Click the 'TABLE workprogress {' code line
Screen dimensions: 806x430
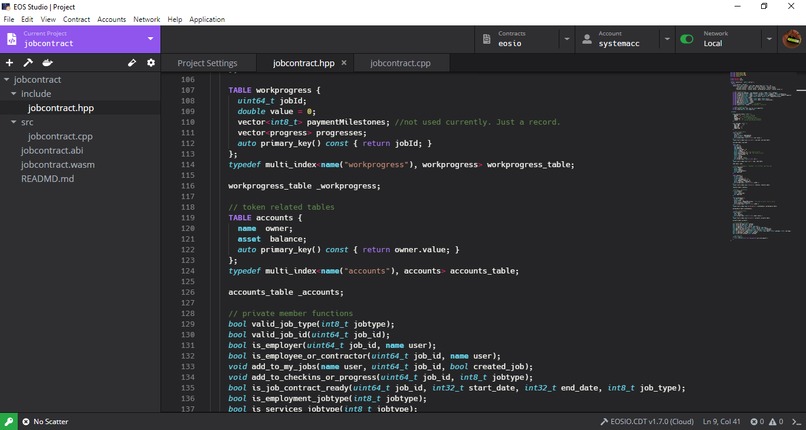point(274,90)
